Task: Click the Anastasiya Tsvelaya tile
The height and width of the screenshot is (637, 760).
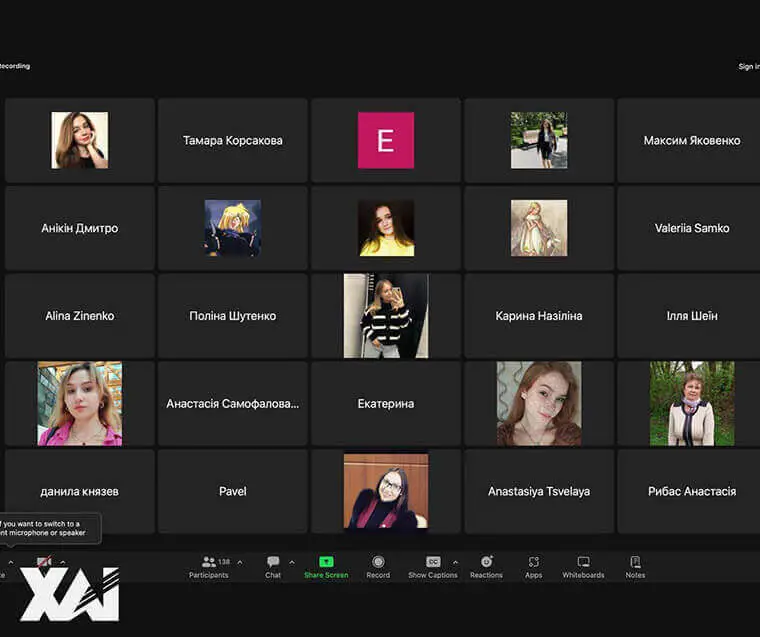Action: click(538, 491)
